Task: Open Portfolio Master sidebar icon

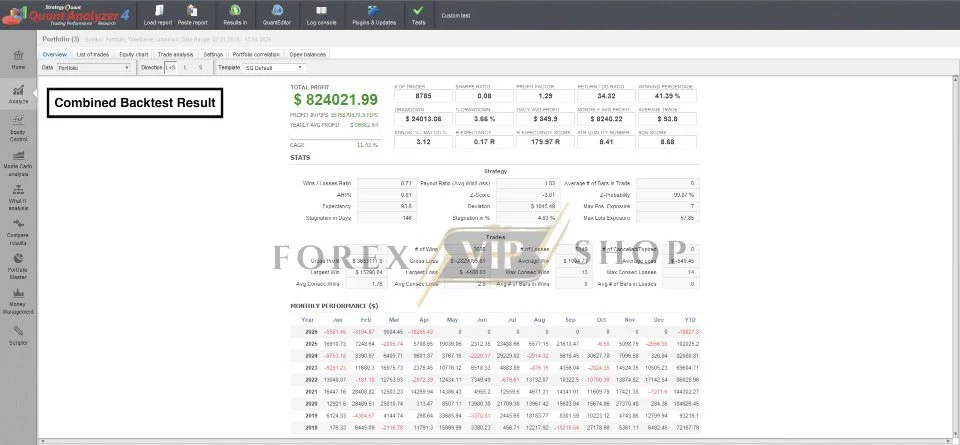Action: 18,266
